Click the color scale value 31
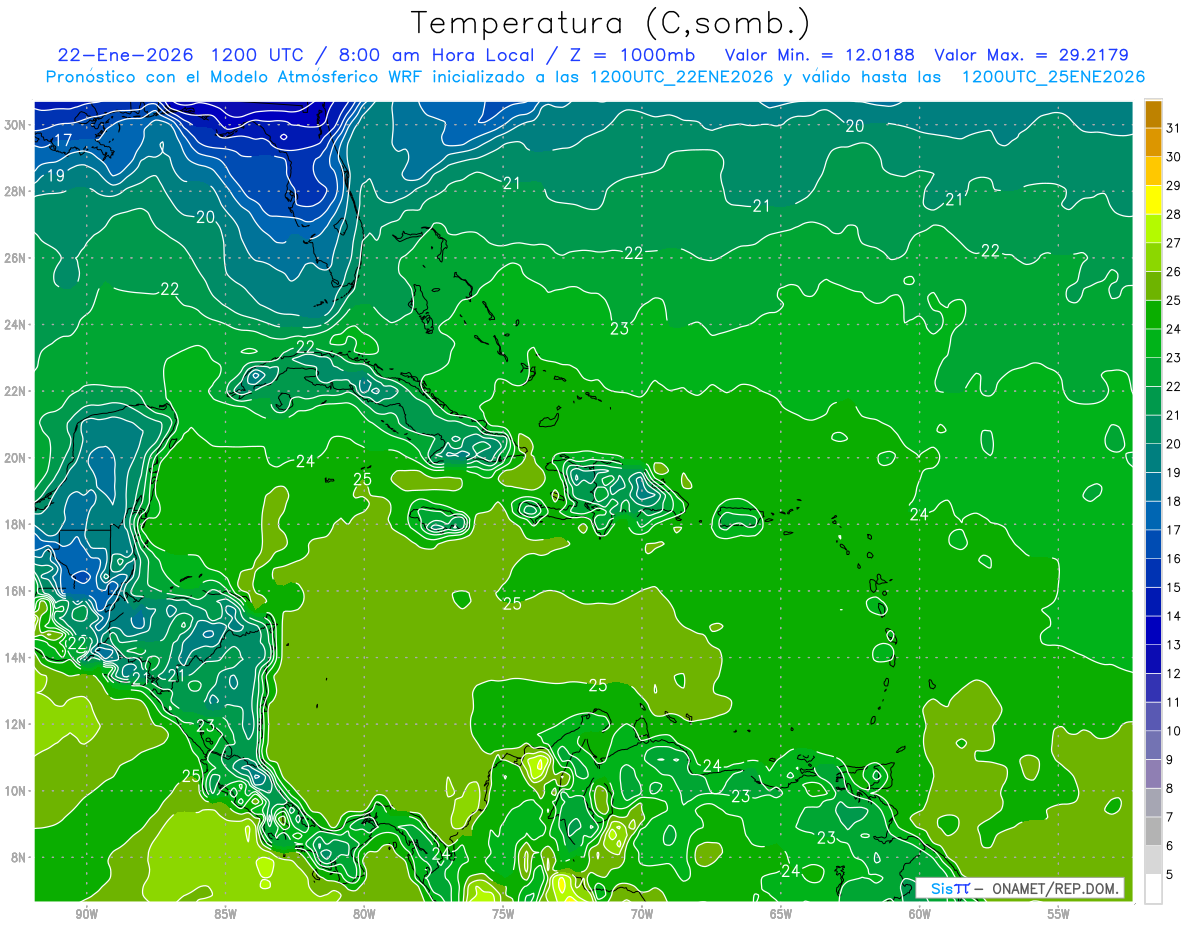 coord(1174,128)
